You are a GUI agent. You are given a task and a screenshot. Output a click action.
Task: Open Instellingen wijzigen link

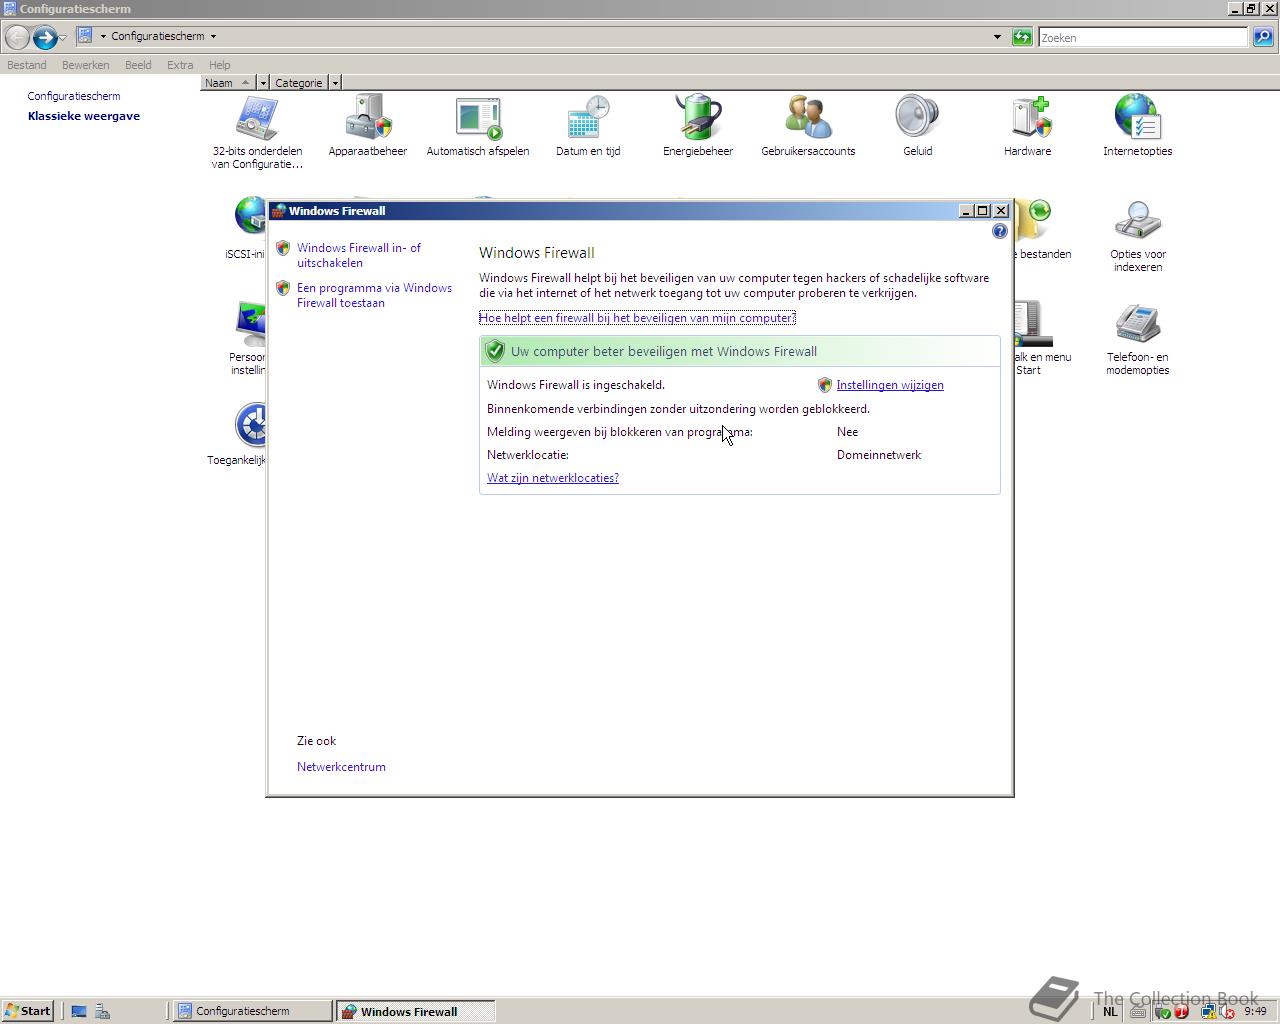click(x=890, y=385)
